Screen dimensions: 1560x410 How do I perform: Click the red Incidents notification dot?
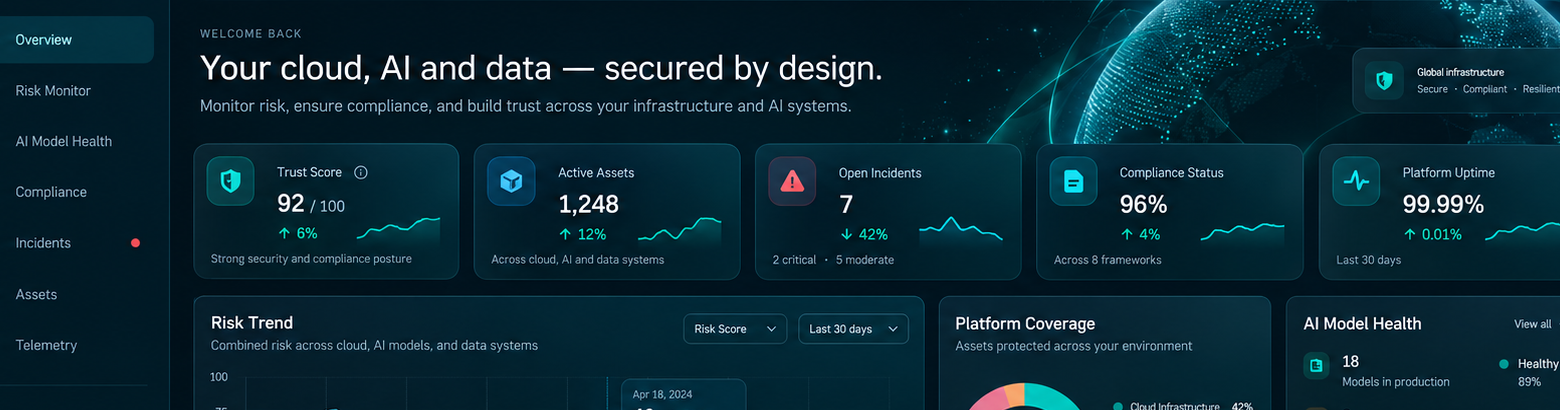135,243
